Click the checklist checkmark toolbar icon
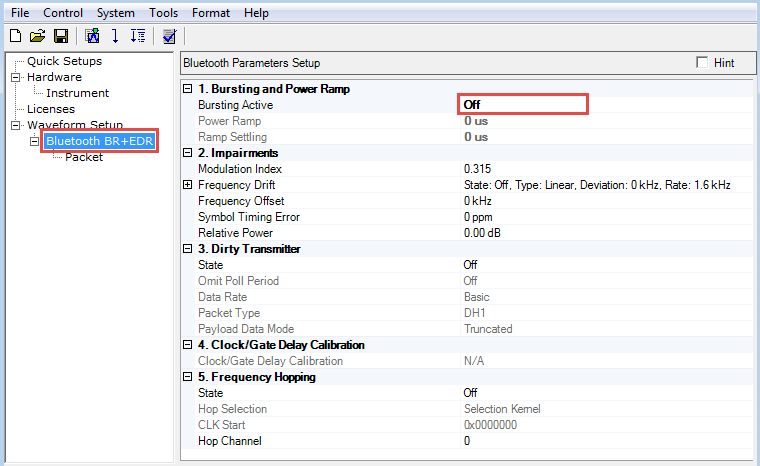 (x=169, y=36)
